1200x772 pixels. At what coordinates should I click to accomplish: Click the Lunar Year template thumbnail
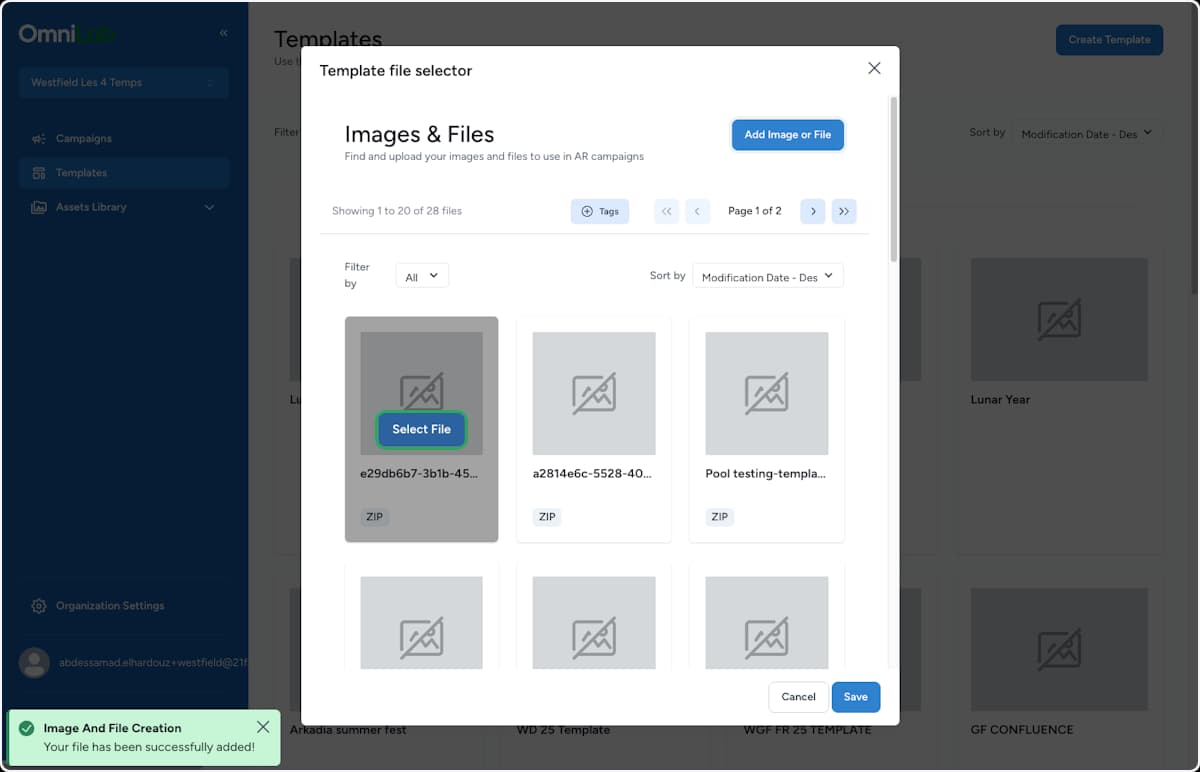pos(1059,319)
